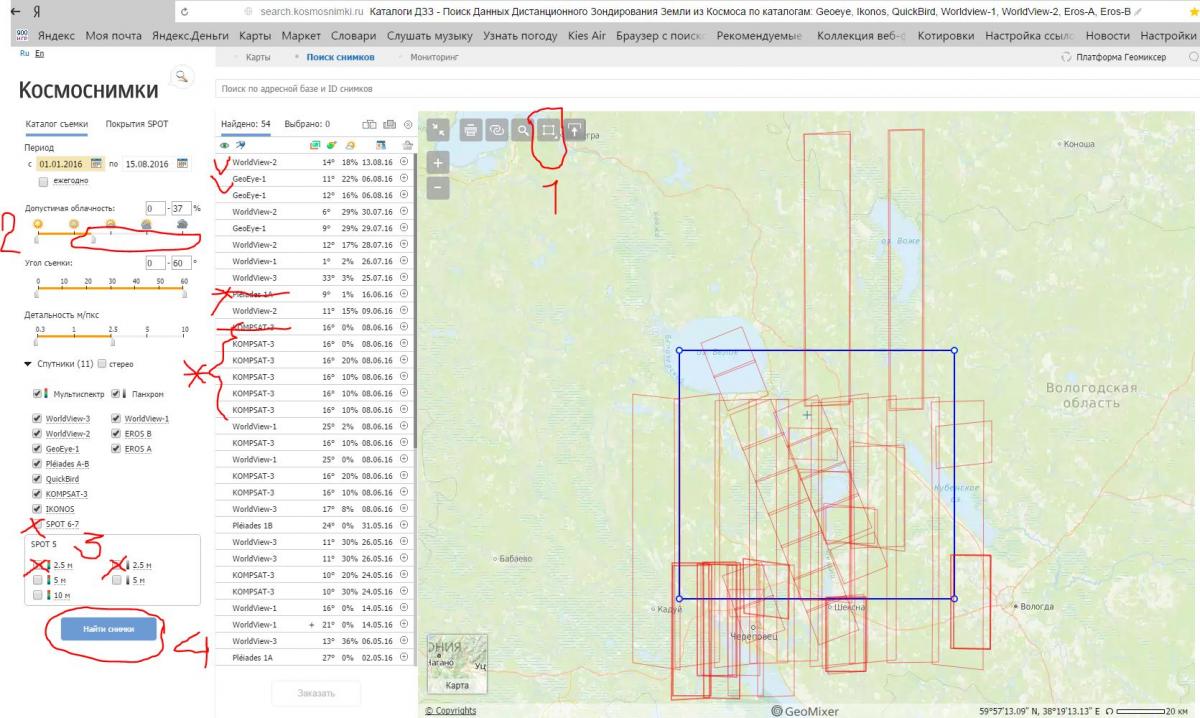Screen dimensions: 1200x718
Task: Switch language via the En link
Action: [39, 54]
